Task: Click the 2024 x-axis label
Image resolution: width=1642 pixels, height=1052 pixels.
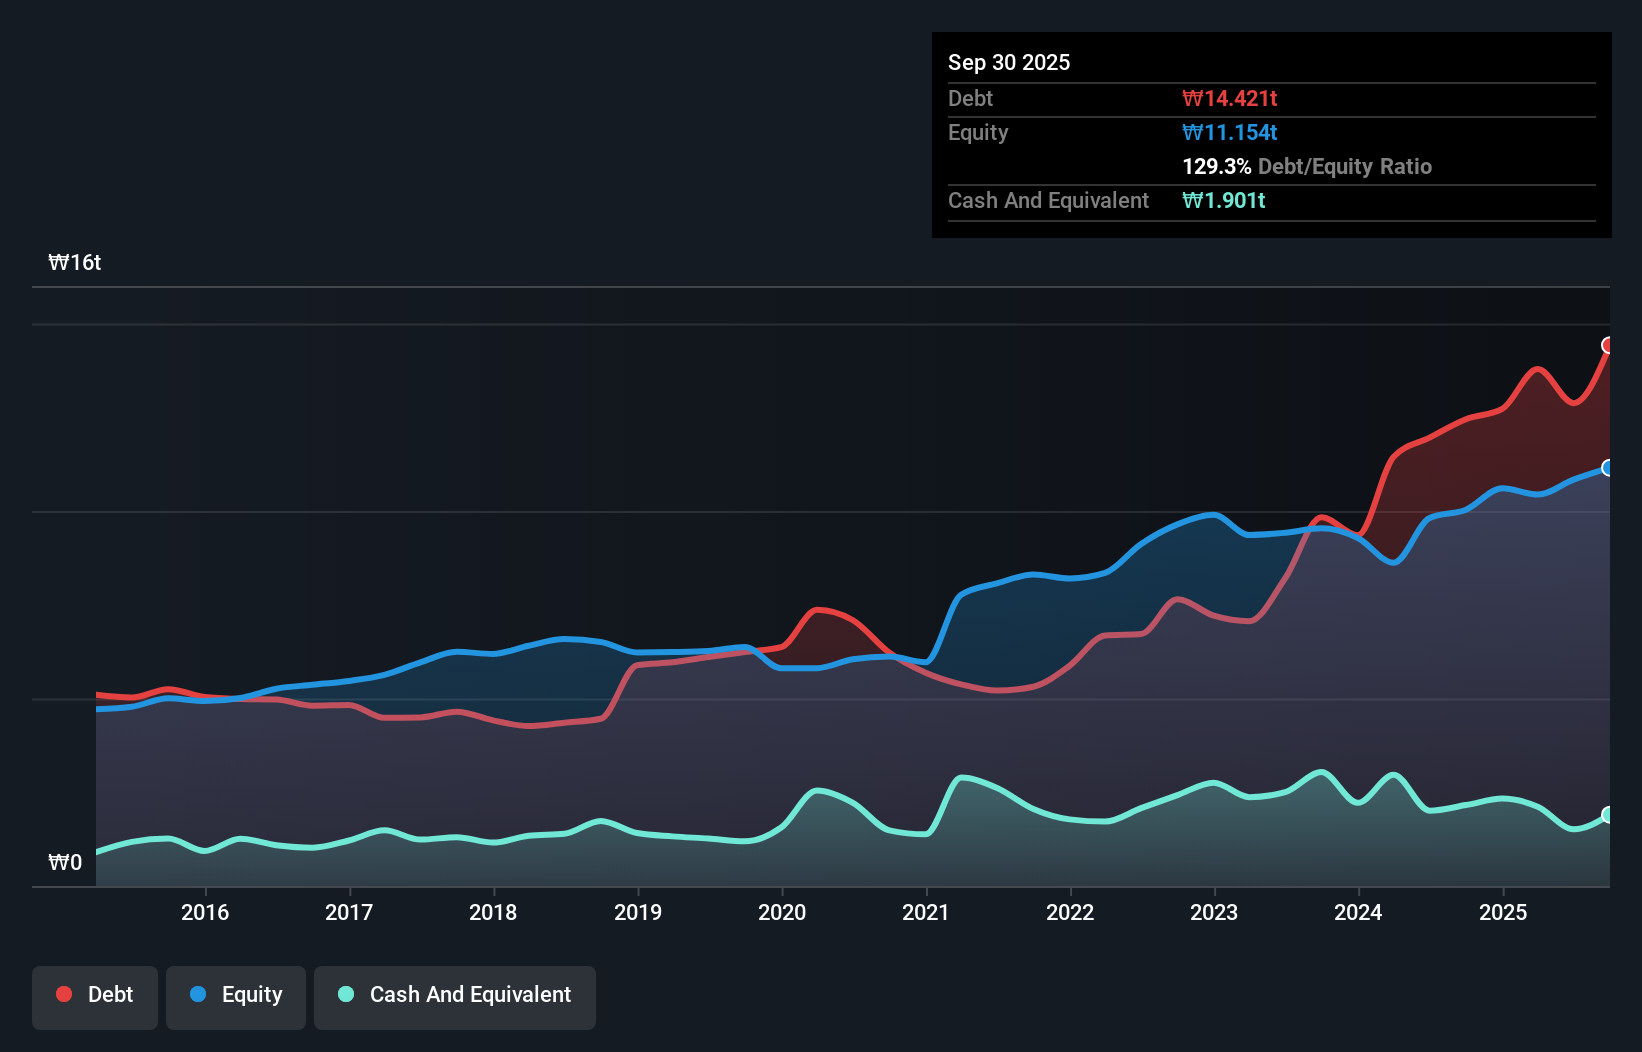Action: [1358, 912]
